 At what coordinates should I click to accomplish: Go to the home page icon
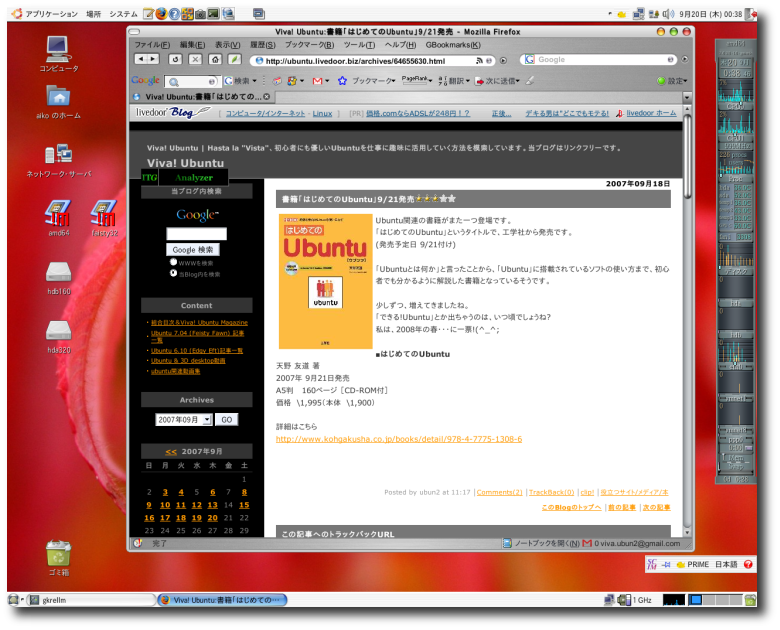click(x=215, y=59)
